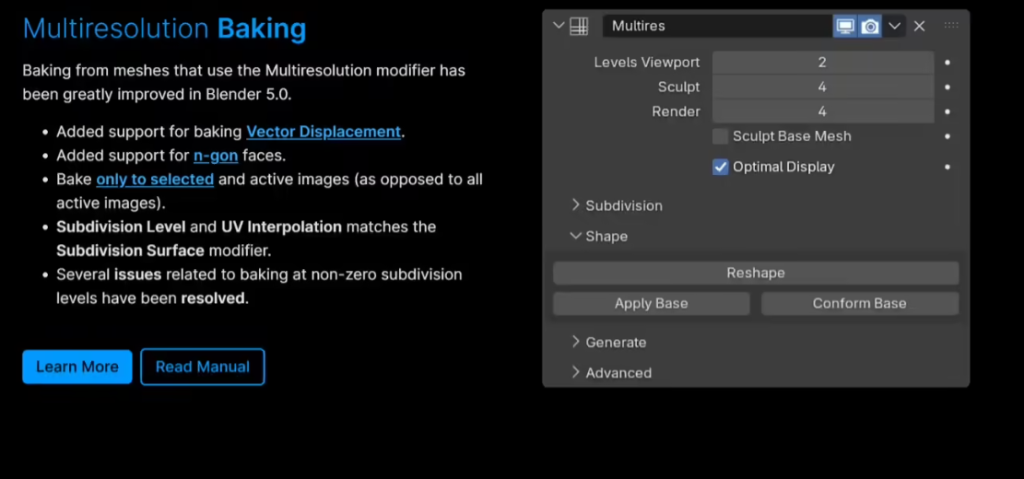Open the n-gon link
Image resolution: width=1024 pixels, height=479 pixels.
(216, 156)
